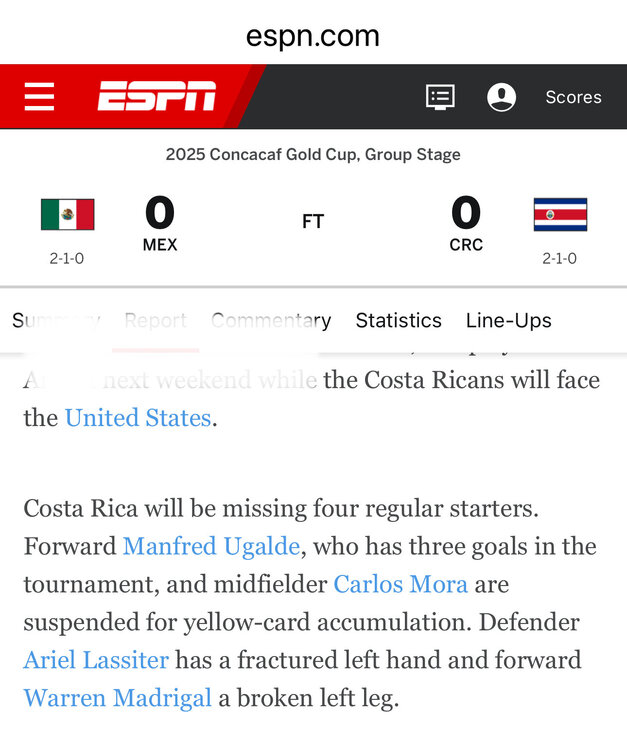Switch to the Summary tab
The width and height of the screenshot is (627, 750).
tap(55, 321)
